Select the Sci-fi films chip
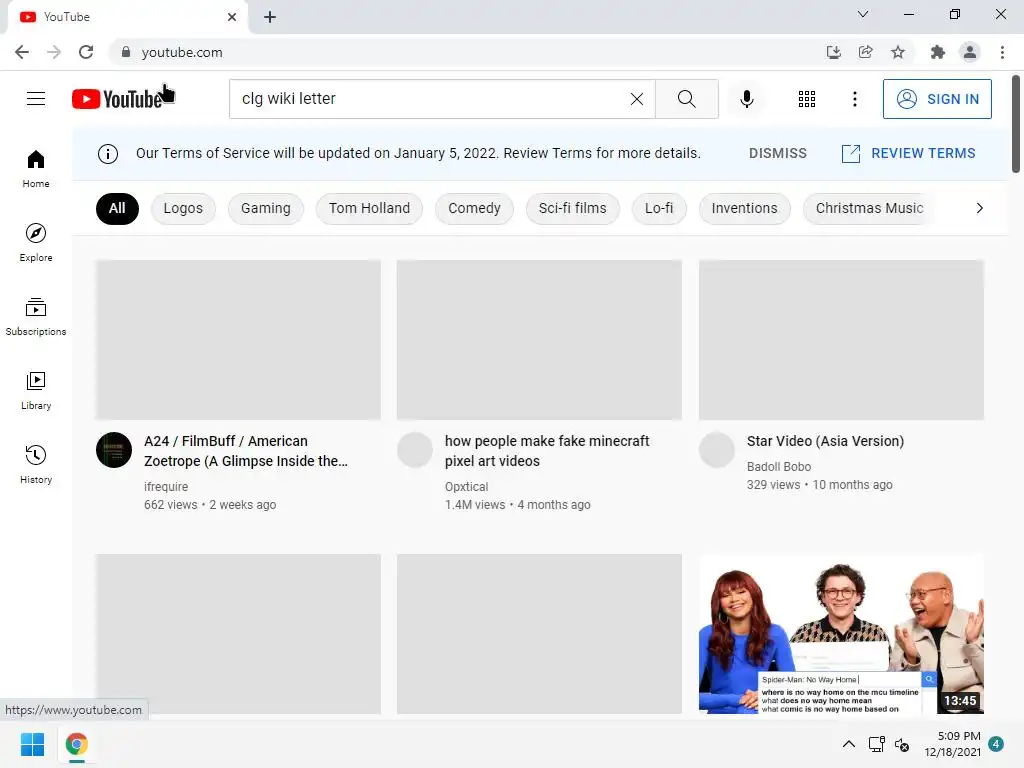 [573, 208]
